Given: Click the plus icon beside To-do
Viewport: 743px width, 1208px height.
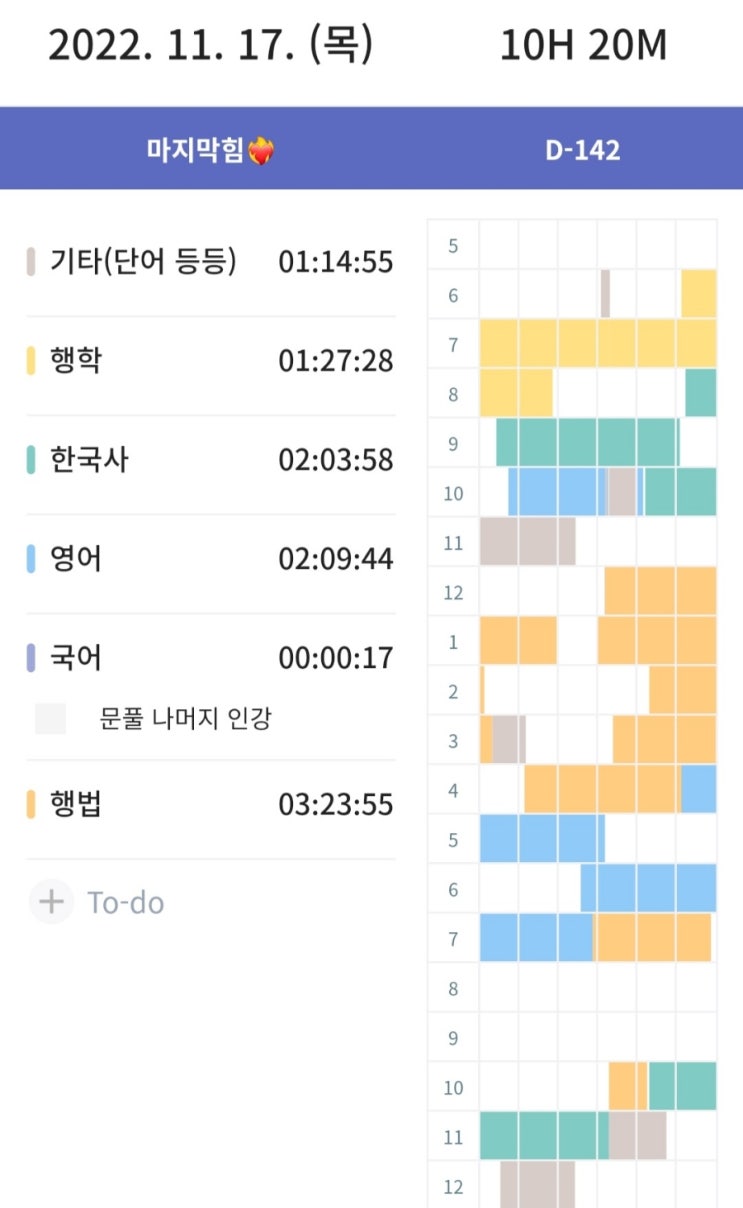Looking at the screenshot, I should [51, 902].
